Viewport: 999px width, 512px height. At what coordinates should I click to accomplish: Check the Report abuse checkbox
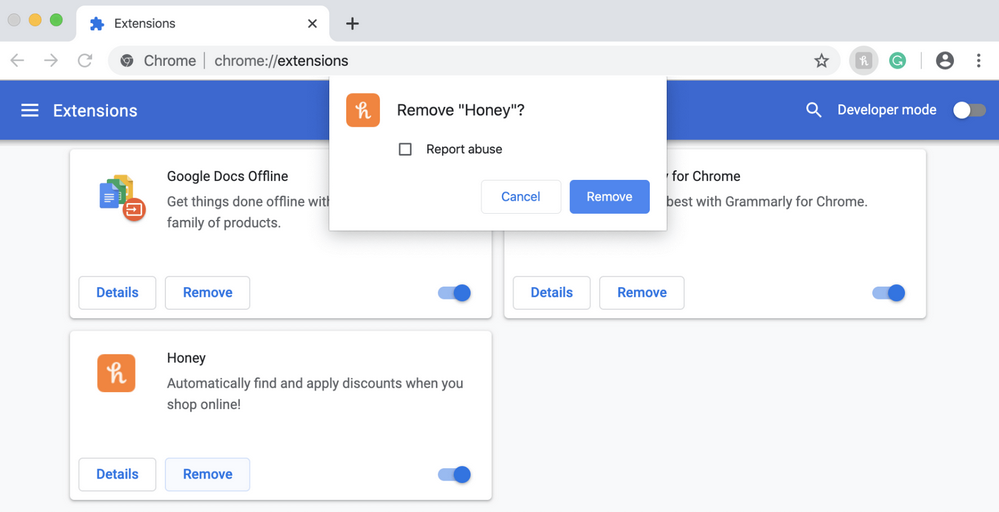tap(405, 149)
